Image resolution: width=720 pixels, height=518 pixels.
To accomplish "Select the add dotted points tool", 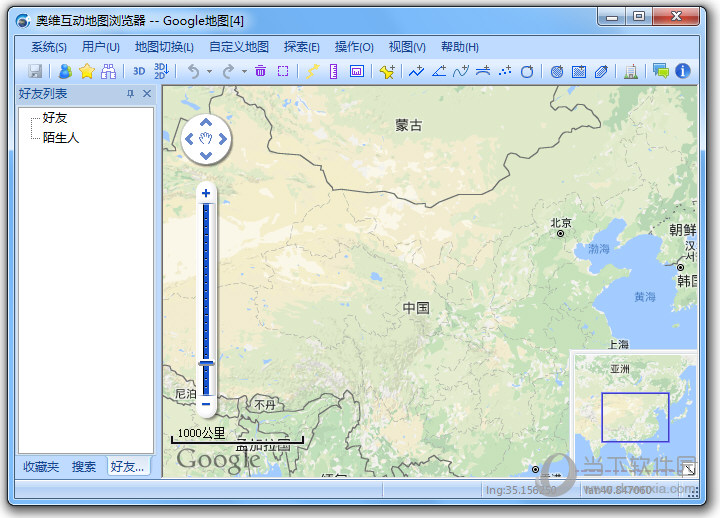I will (505, 71).
